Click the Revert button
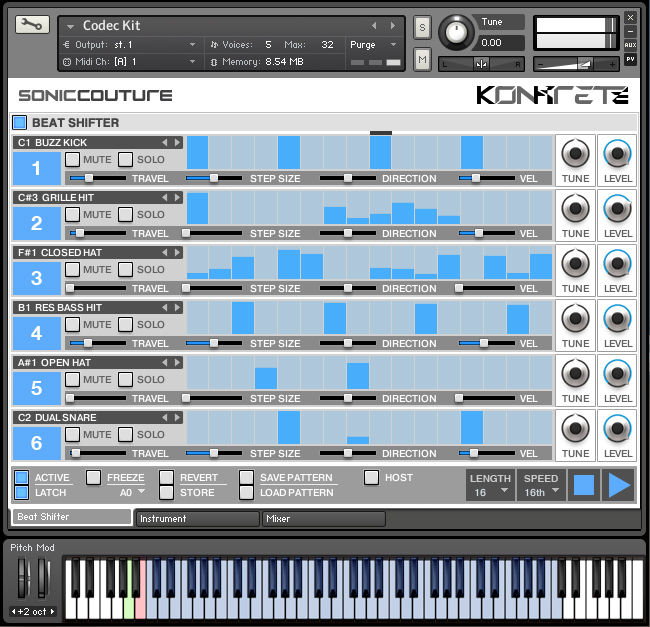 point(166,477)
